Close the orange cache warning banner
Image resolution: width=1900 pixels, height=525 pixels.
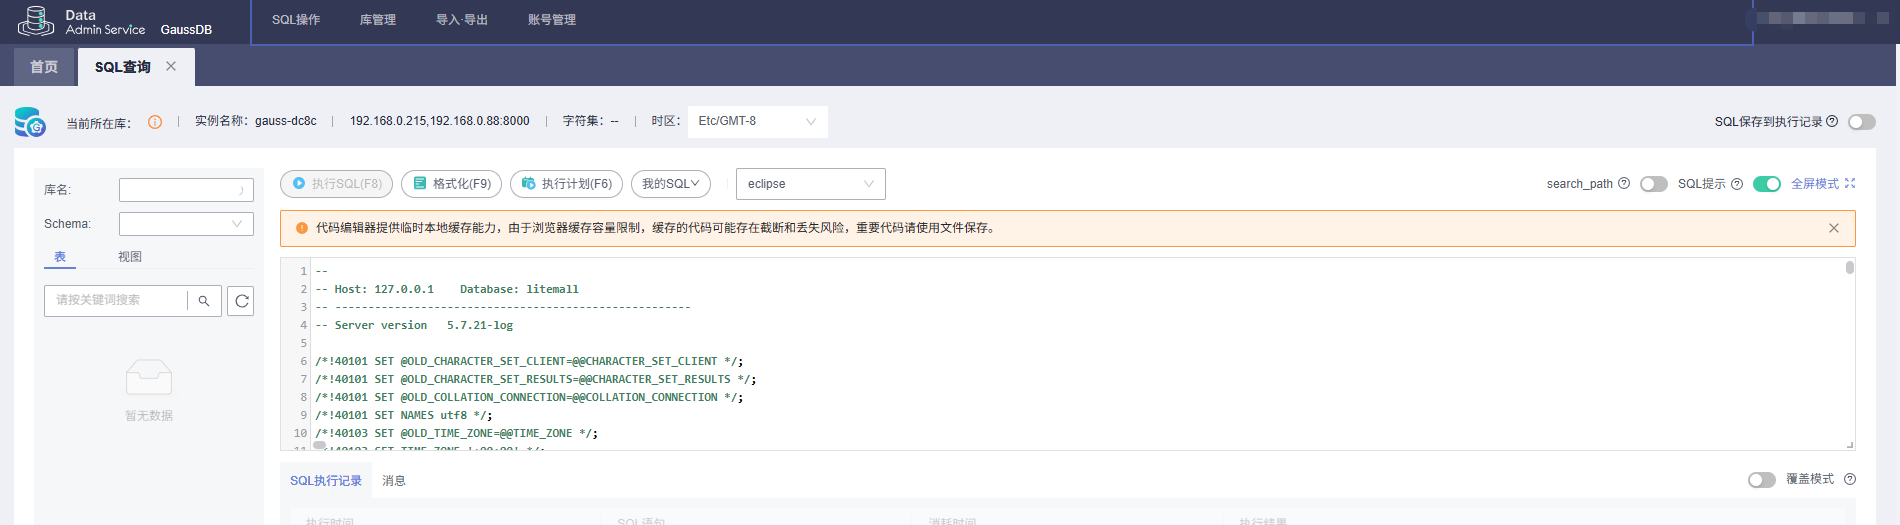tap(1834, 228)
